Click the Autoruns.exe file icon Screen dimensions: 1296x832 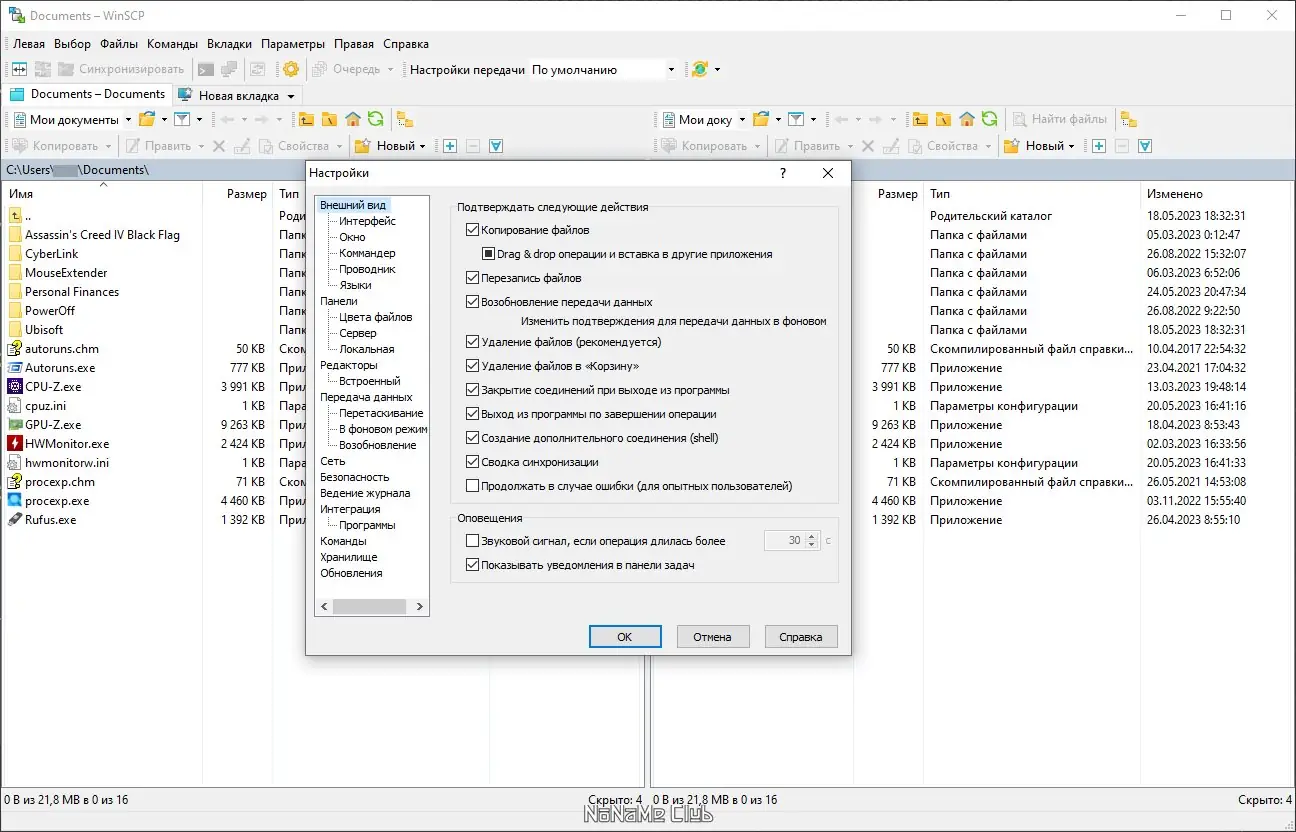[x=15, y=368]
